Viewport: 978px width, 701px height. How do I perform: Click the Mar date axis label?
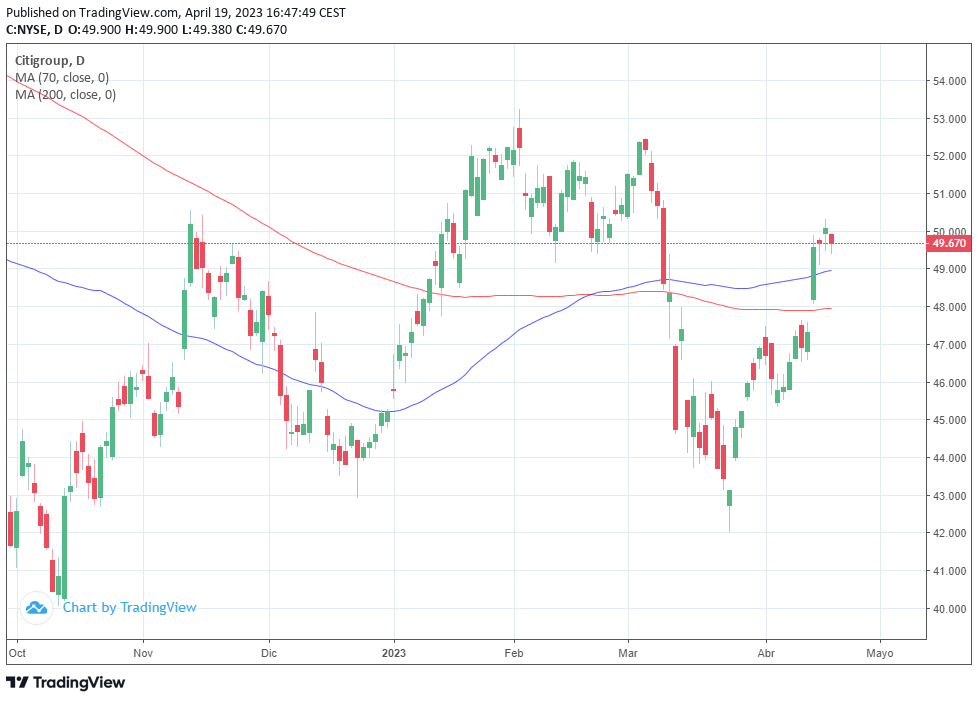[628, 653]
